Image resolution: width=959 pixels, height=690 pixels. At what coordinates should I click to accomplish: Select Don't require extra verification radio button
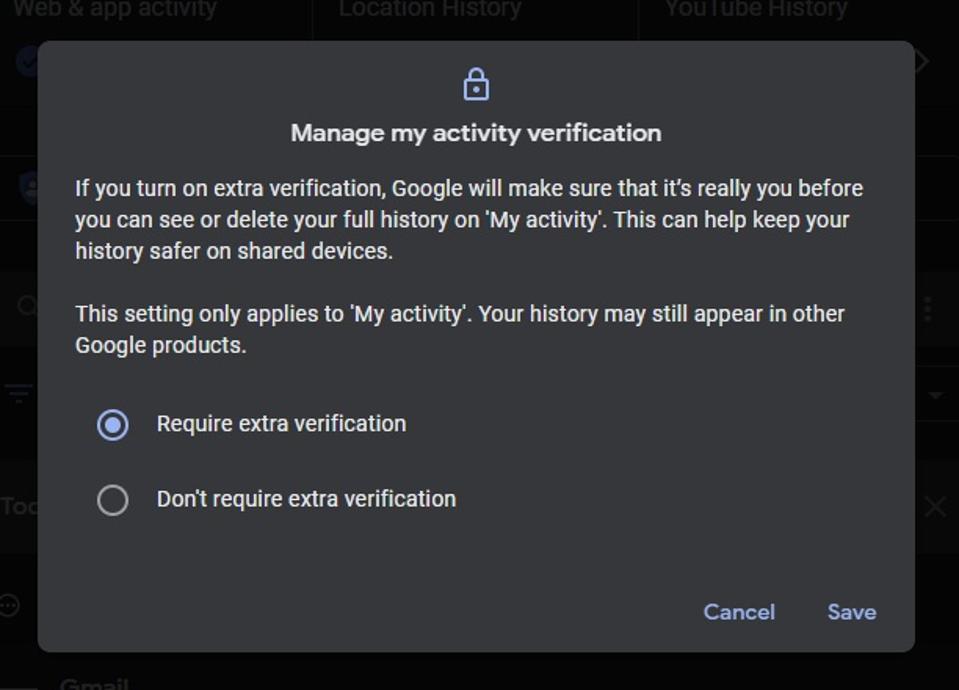pyautogui.click(x=112, y=499)
